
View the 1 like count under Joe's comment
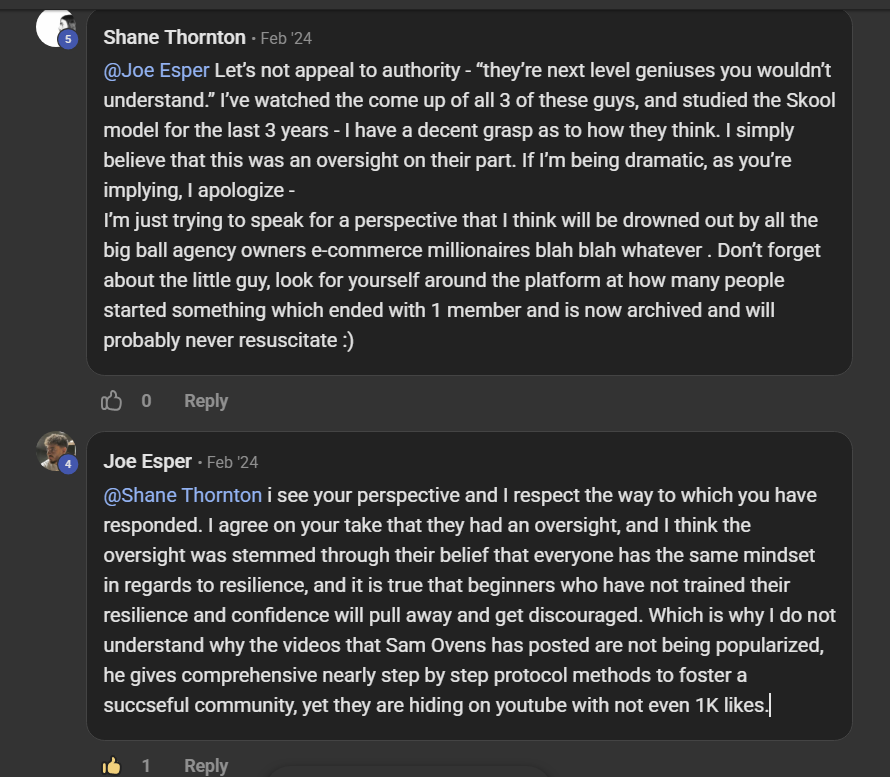(146, 766)
